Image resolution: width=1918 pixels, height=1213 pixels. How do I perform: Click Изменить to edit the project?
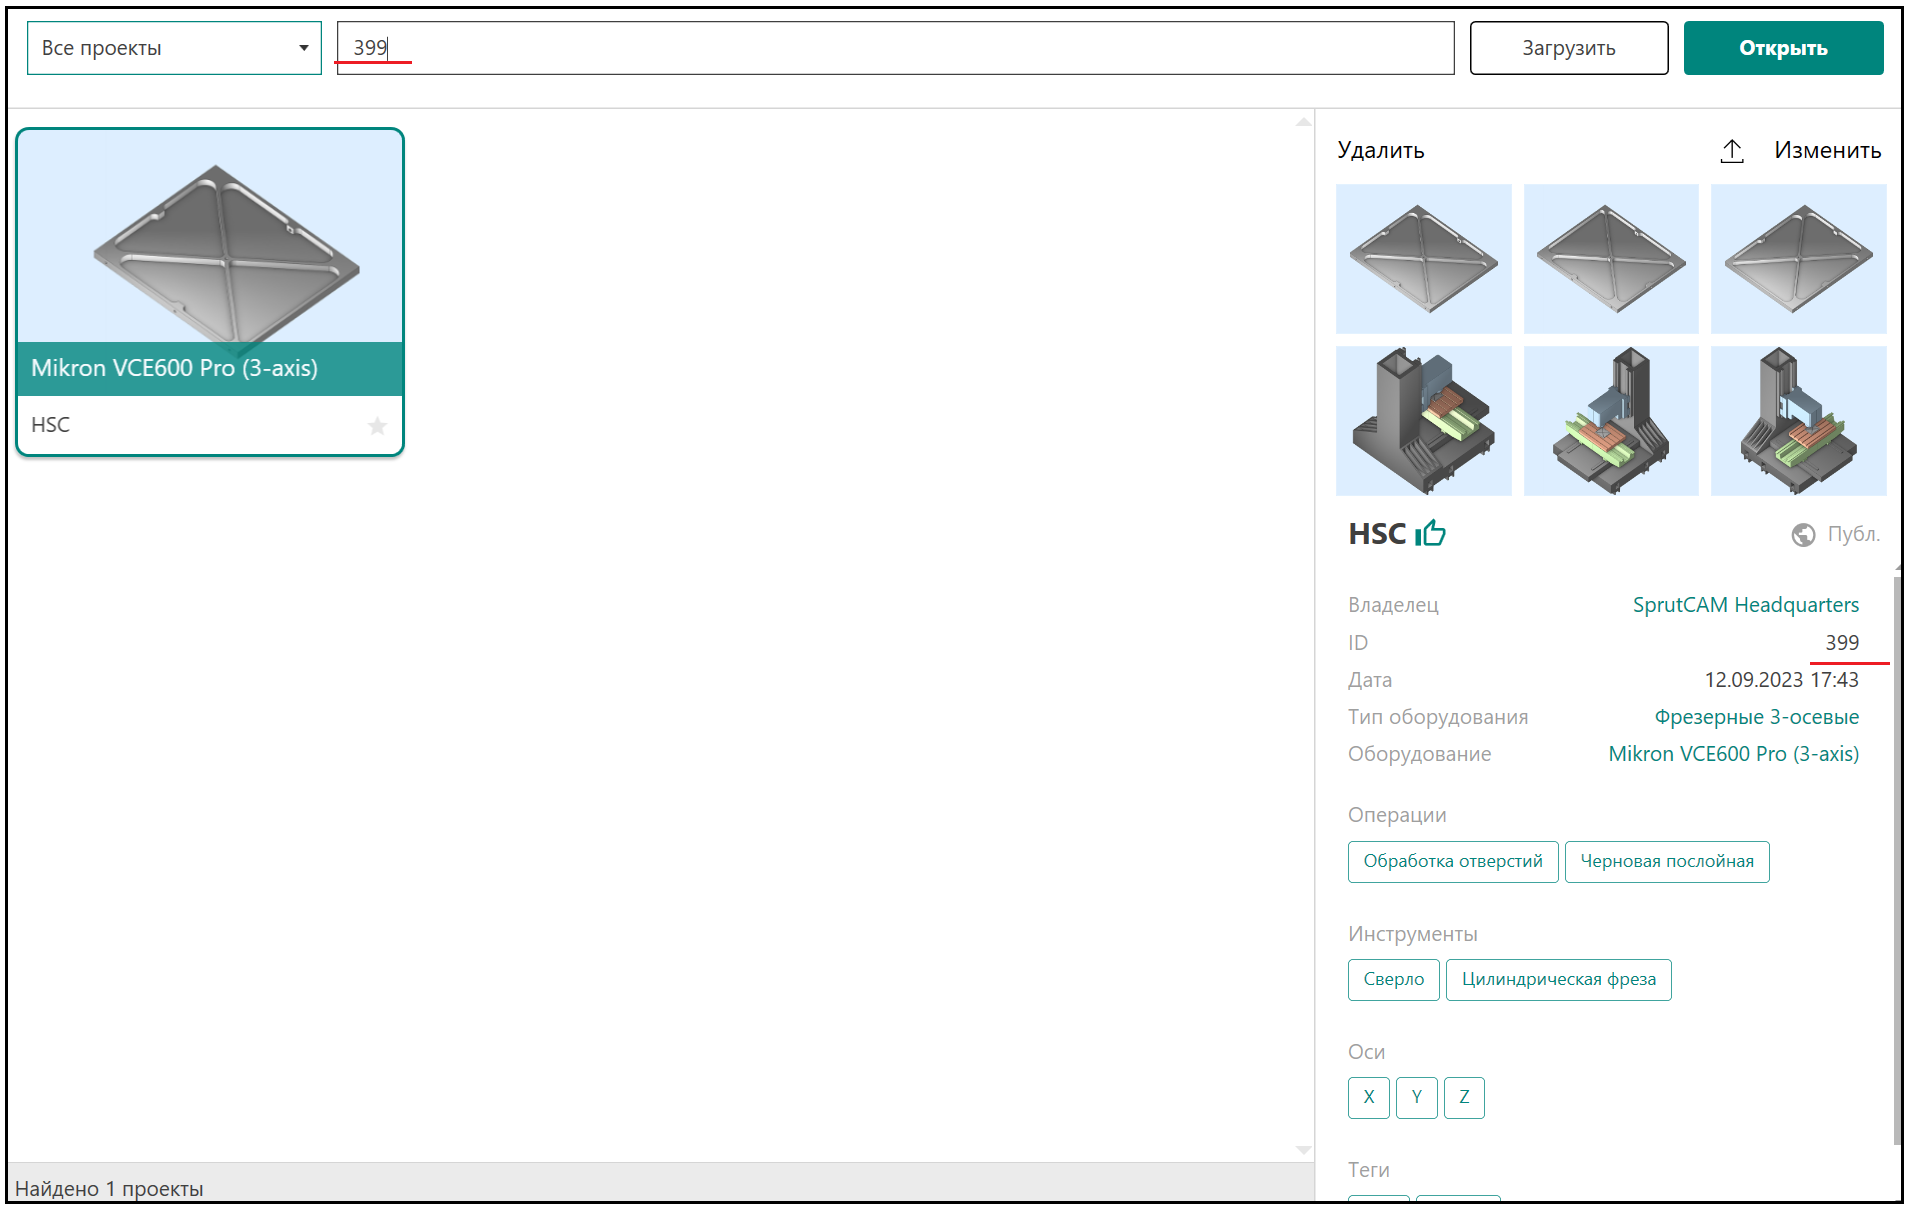(x=1827, y=151)
